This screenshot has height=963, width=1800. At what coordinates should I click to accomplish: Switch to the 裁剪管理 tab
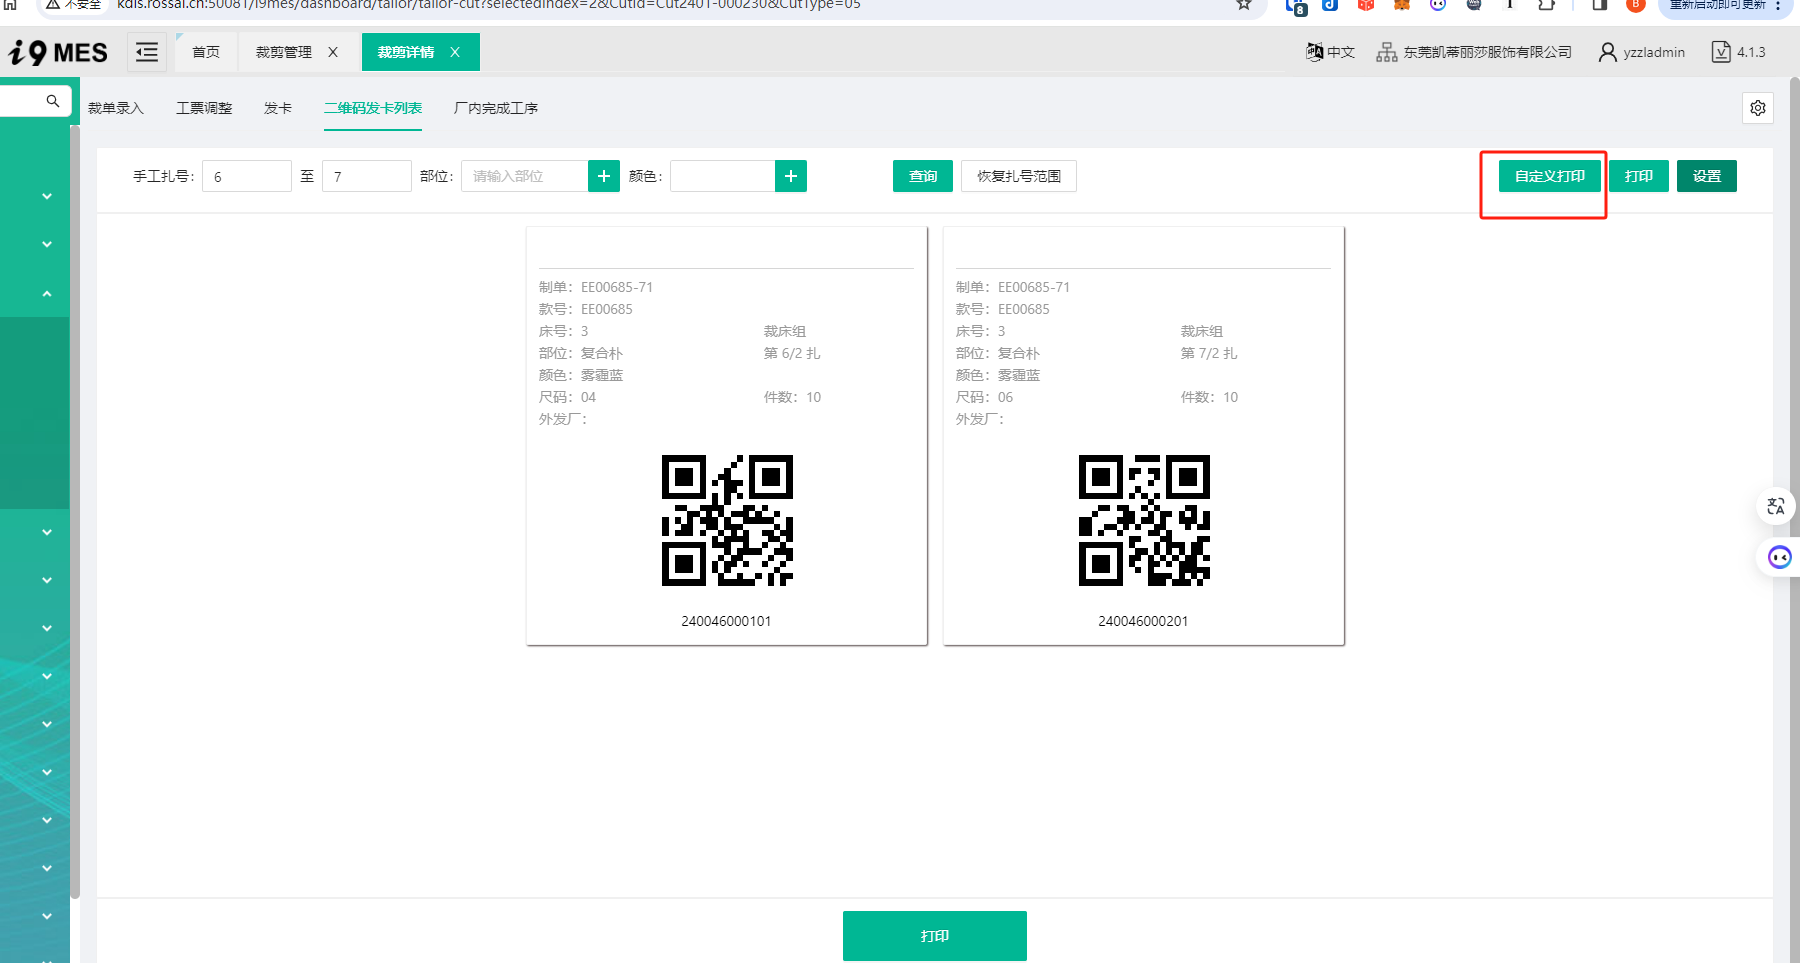283,52
